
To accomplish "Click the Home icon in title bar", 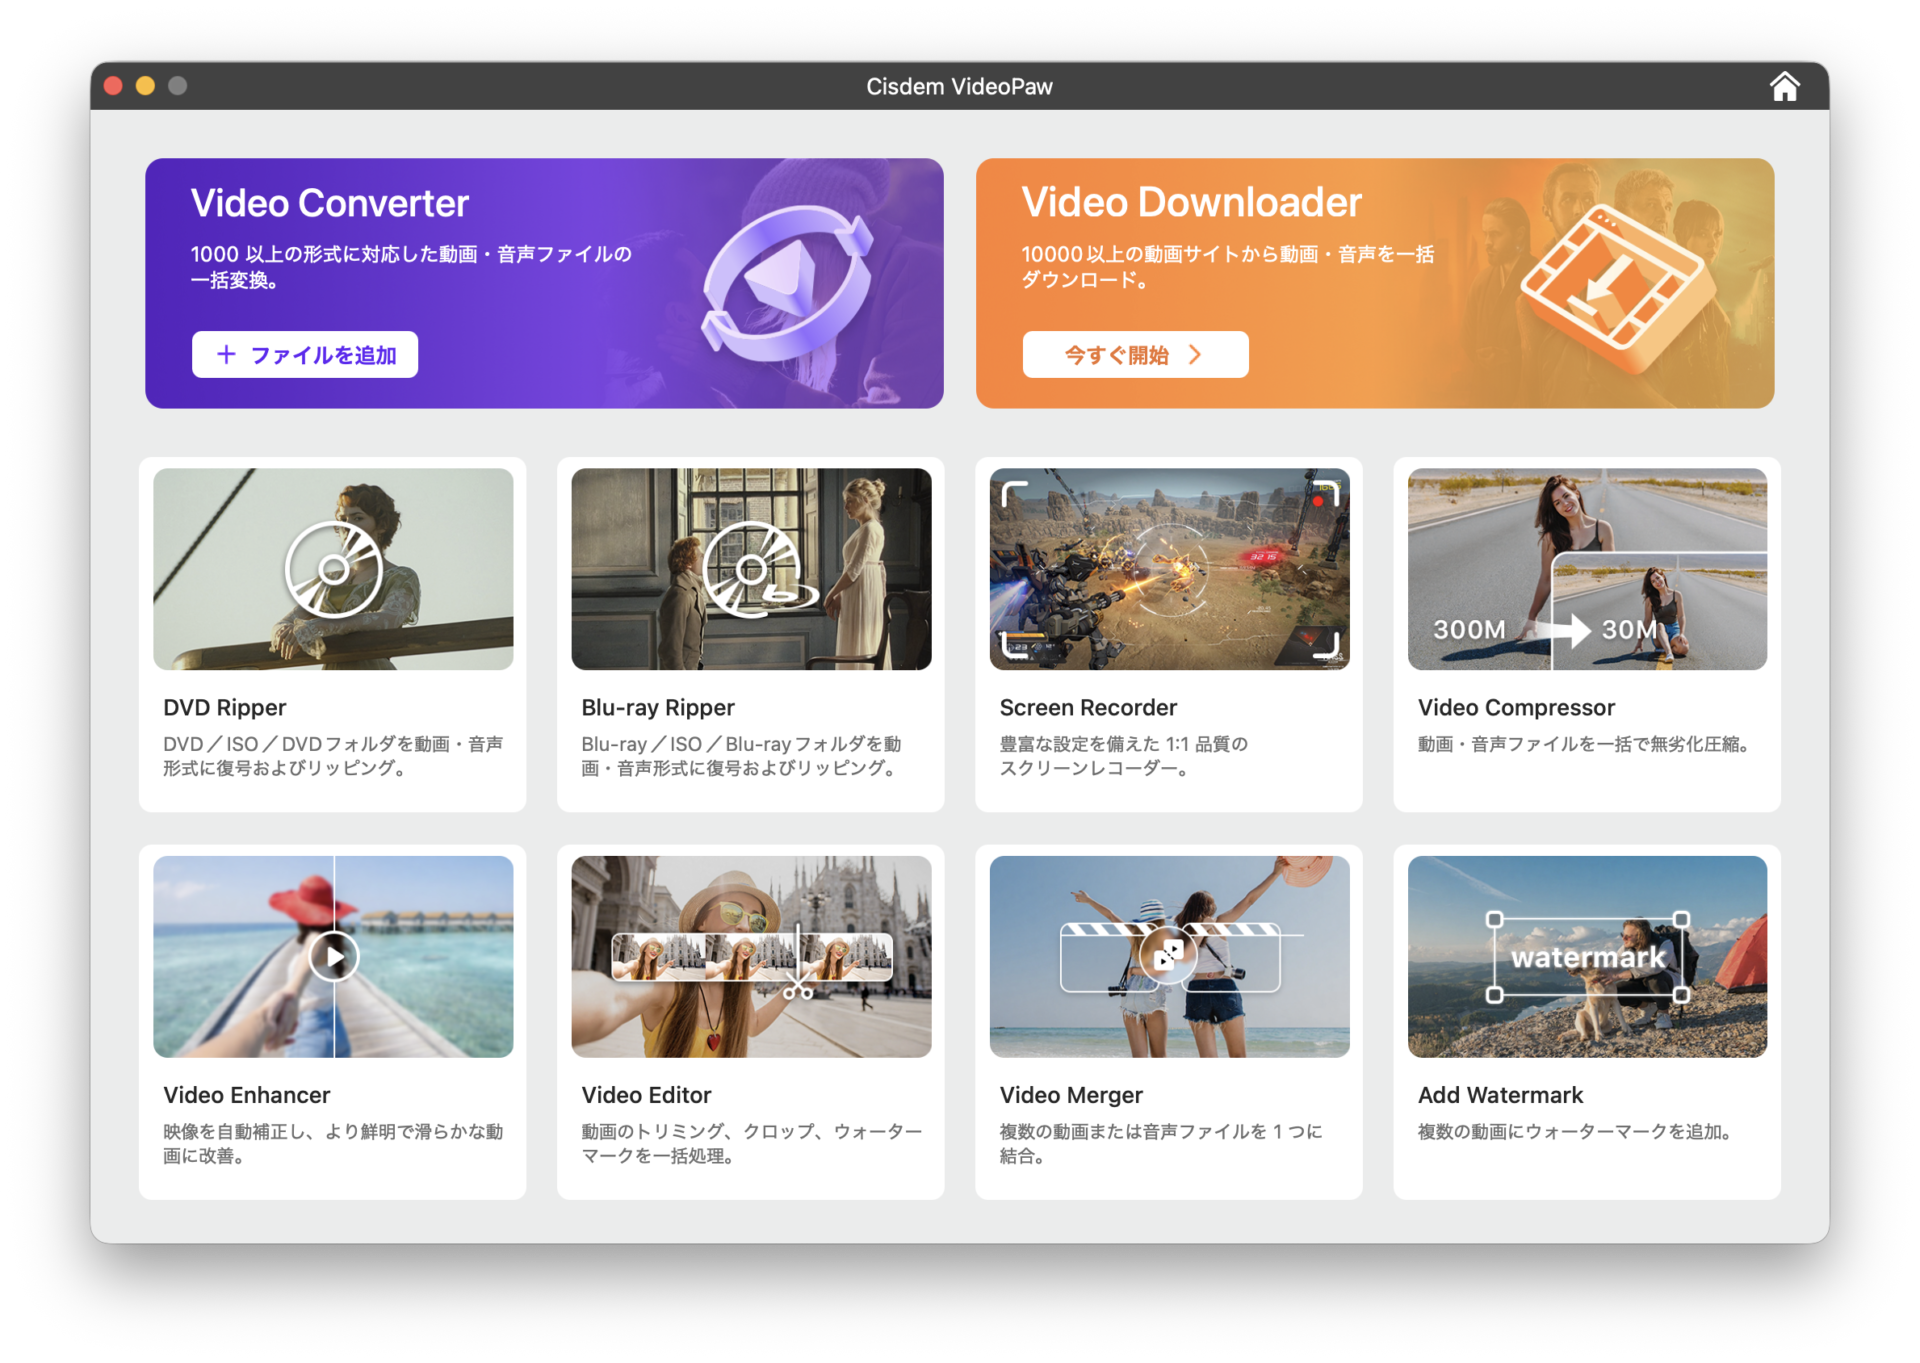I will pyautogui.click(x=1784, y=87).
